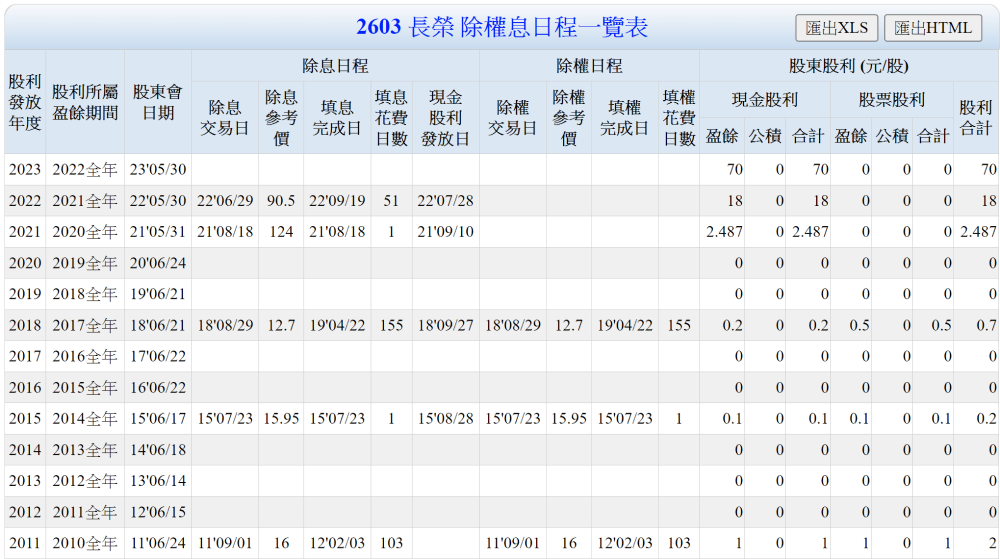This screenshot has height=559, width=1000.
Task: Click cash payout date 21'09/10
Action: pyautogui.click(x=445, y=232)
